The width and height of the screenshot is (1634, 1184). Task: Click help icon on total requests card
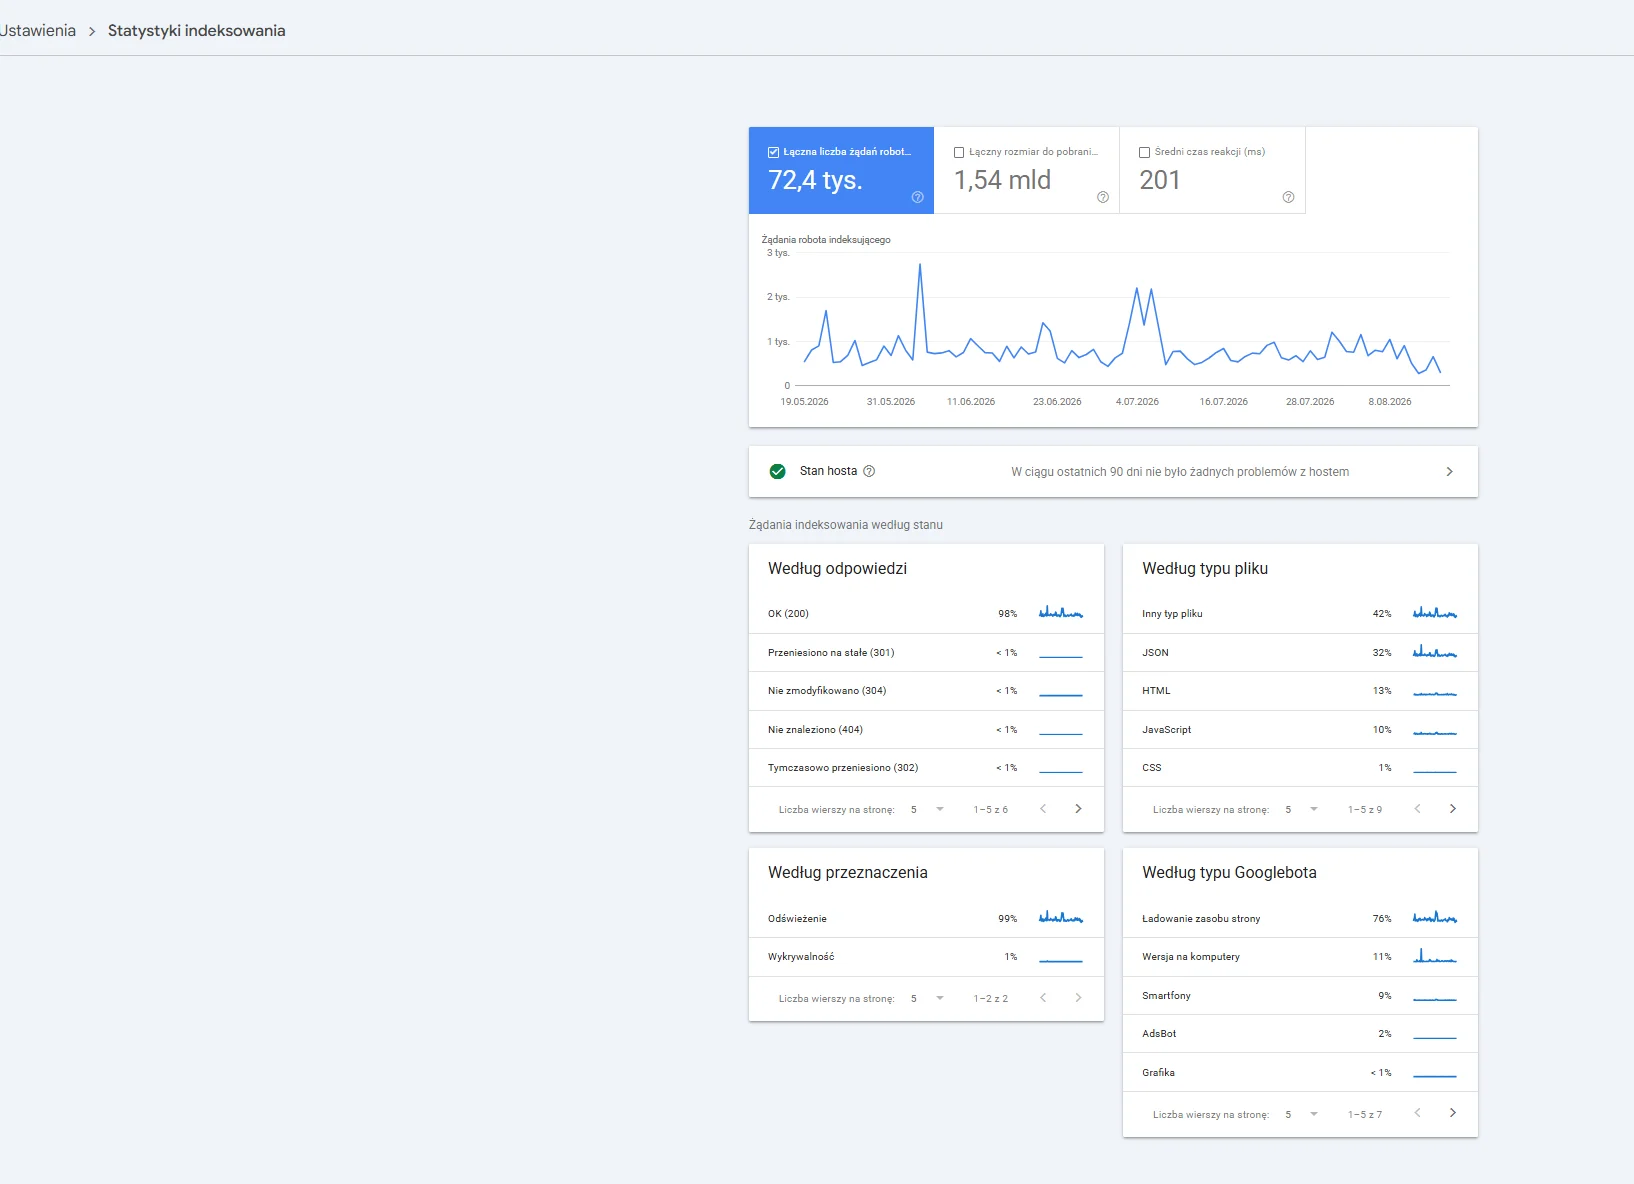coord(917,197)
